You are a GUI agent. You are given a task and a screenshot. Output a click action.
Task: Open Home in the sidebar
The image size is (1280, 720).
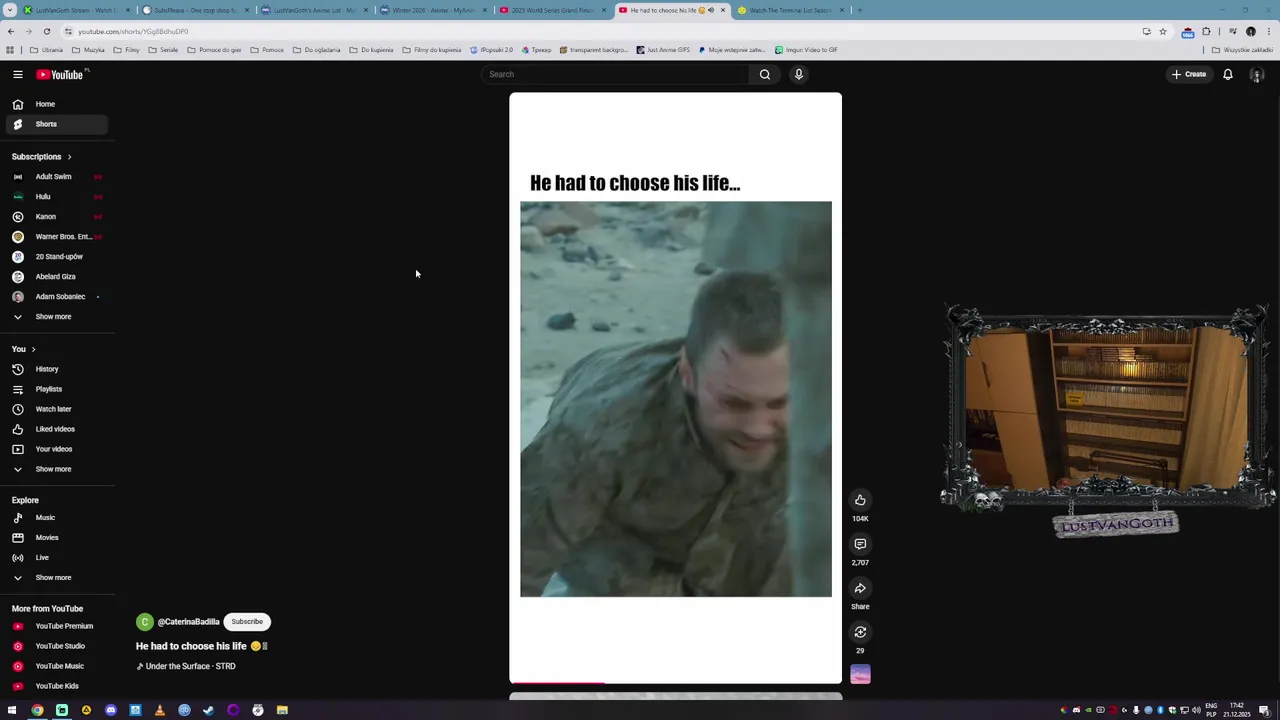pos(56,104)
